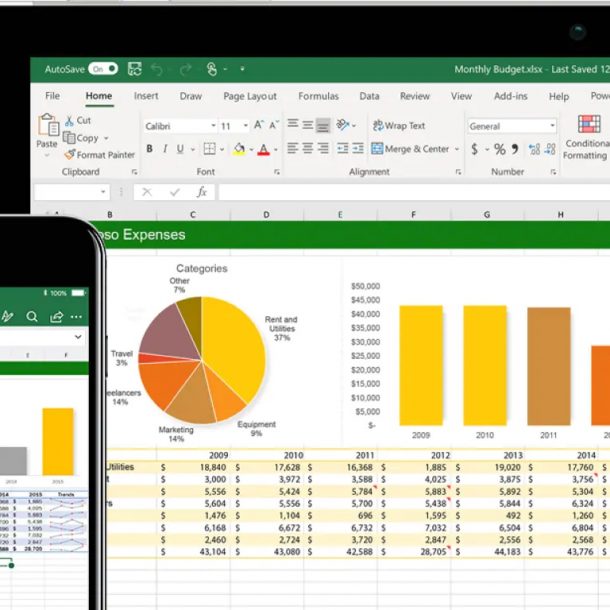Toggle Bold formatting
The image size is (610, 610).
click(x=149, y=149)
